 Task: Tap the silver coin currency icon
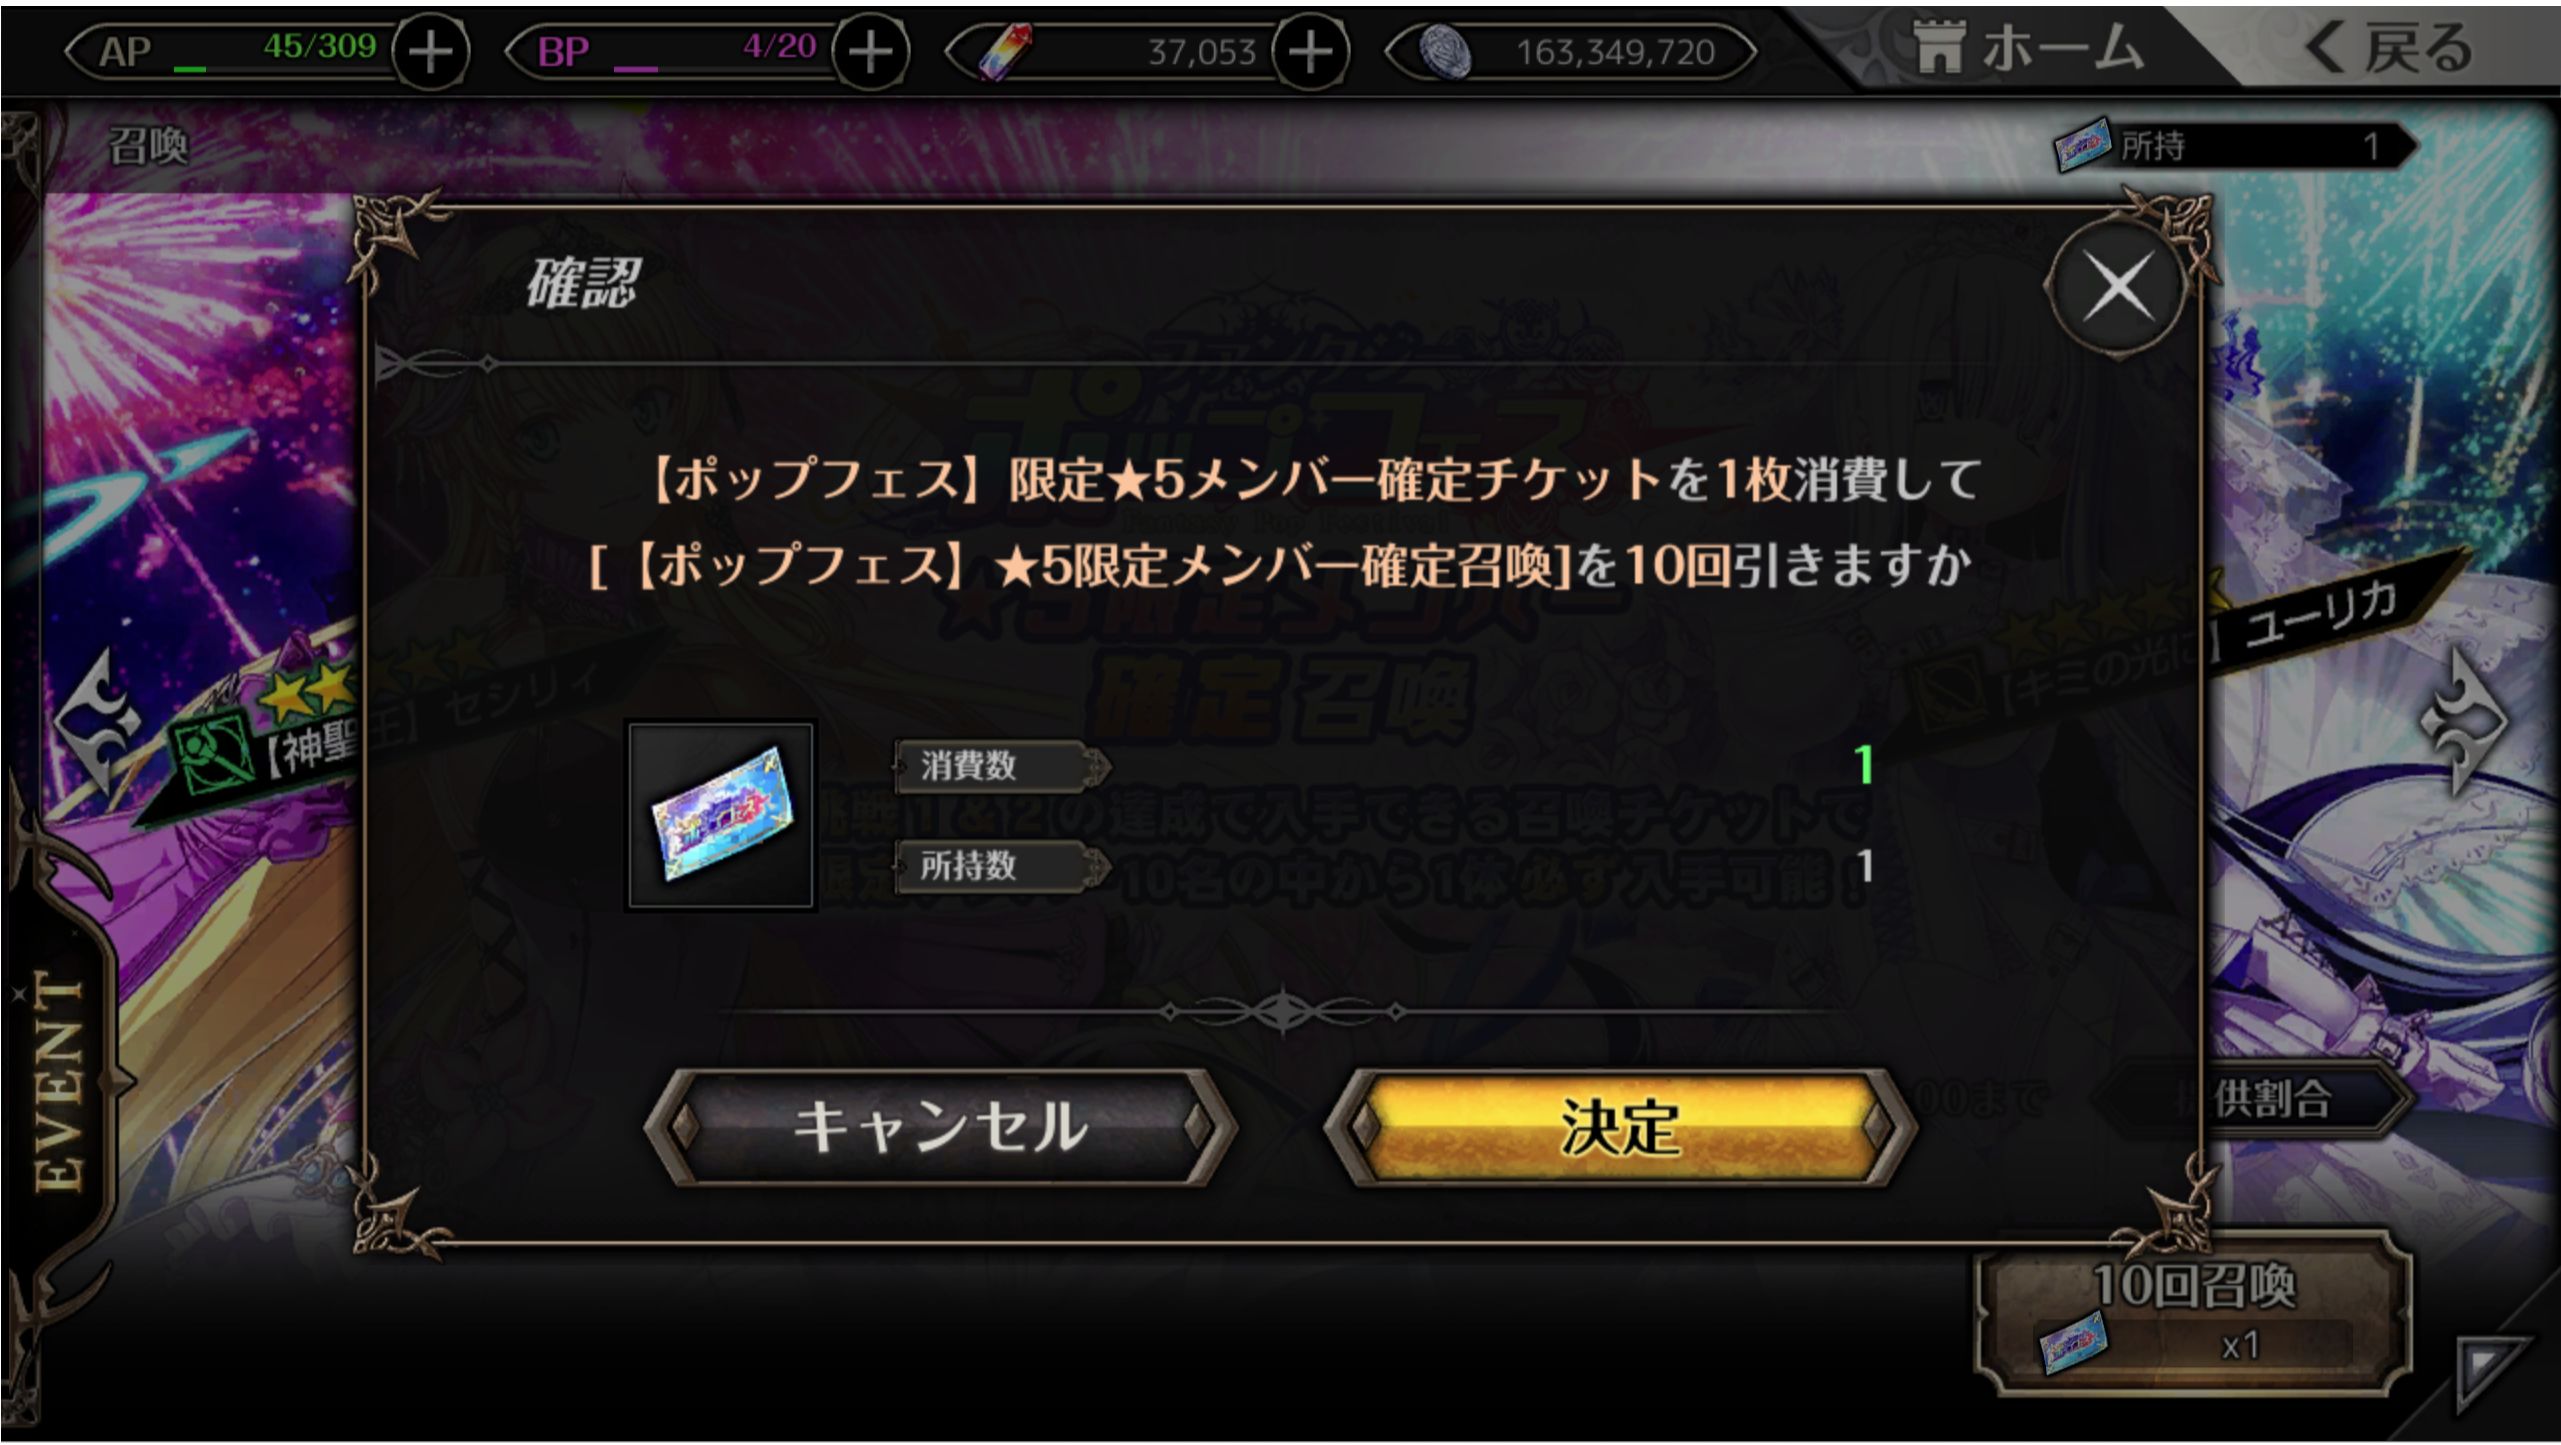(x=1444, y=51)
